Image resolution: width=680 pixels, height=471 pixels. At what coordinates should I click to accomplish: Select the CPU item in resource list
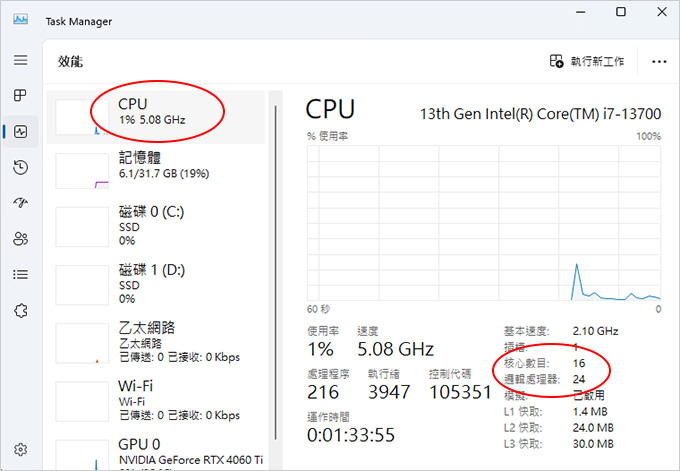156,117
